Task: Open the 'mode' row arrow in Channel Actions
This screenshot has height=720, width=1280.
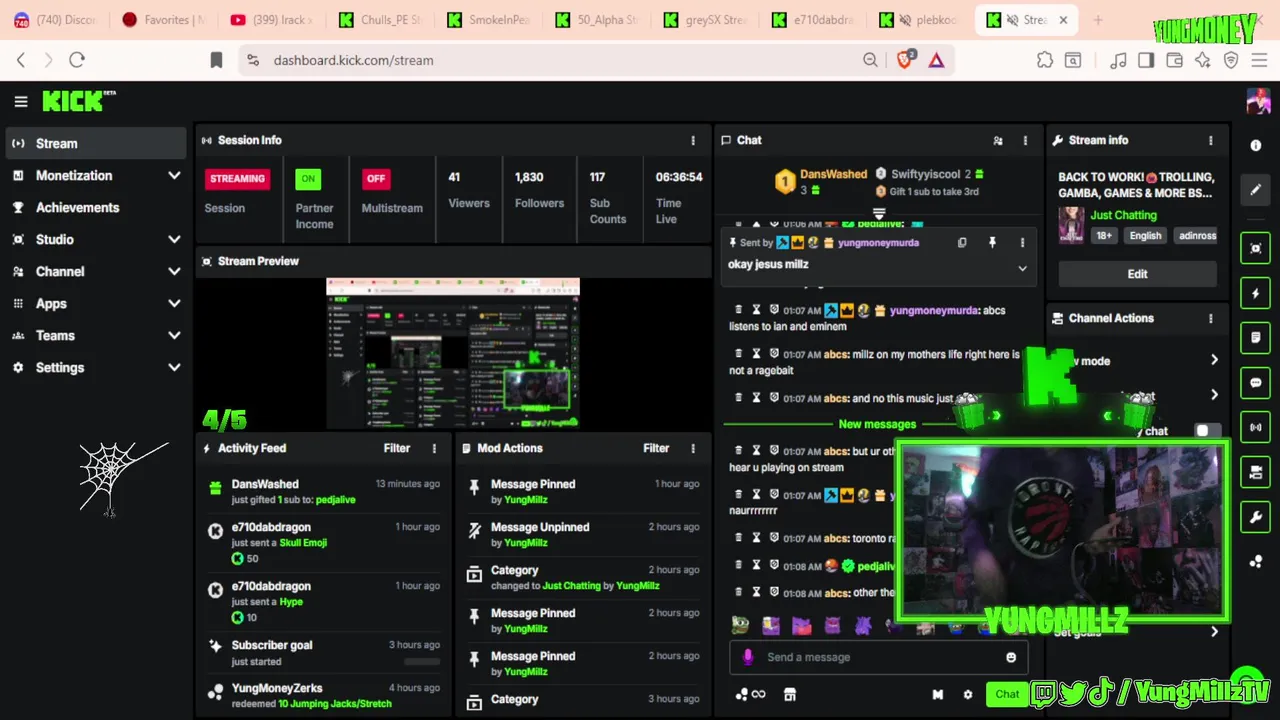Action: (1214, 361)
